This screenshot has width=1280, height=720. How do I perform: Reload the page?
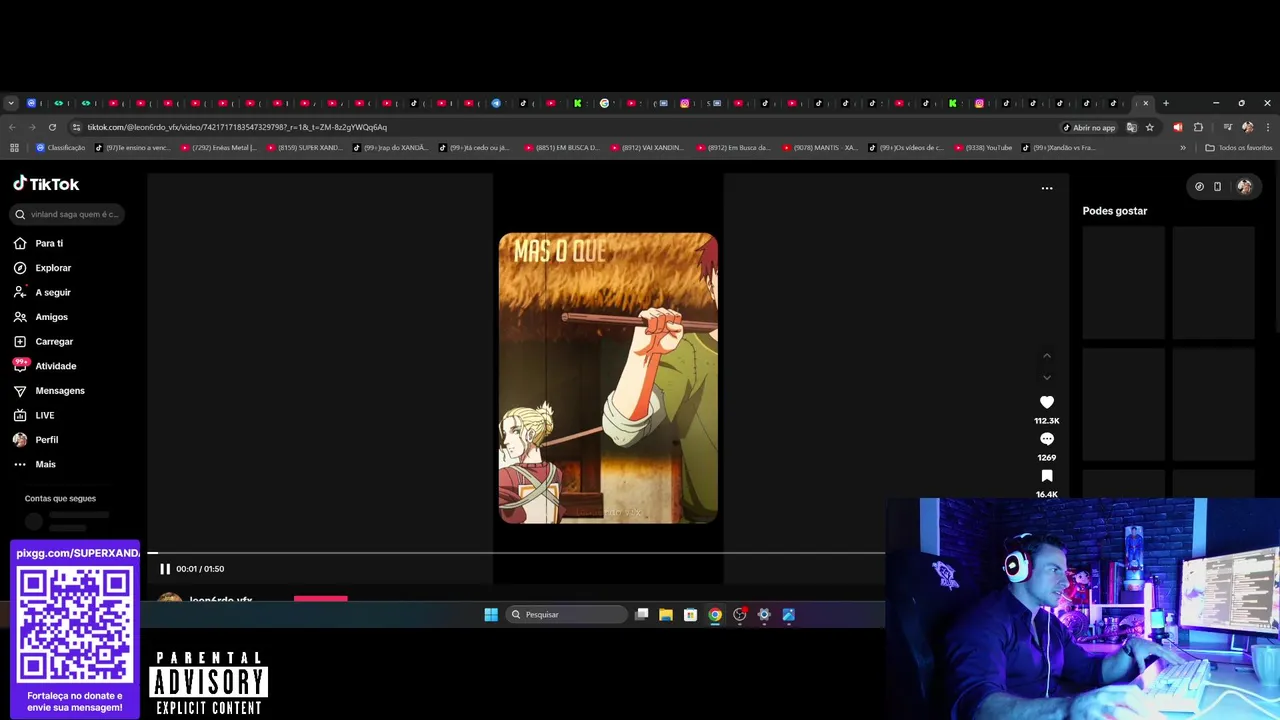tap(52, 127)
